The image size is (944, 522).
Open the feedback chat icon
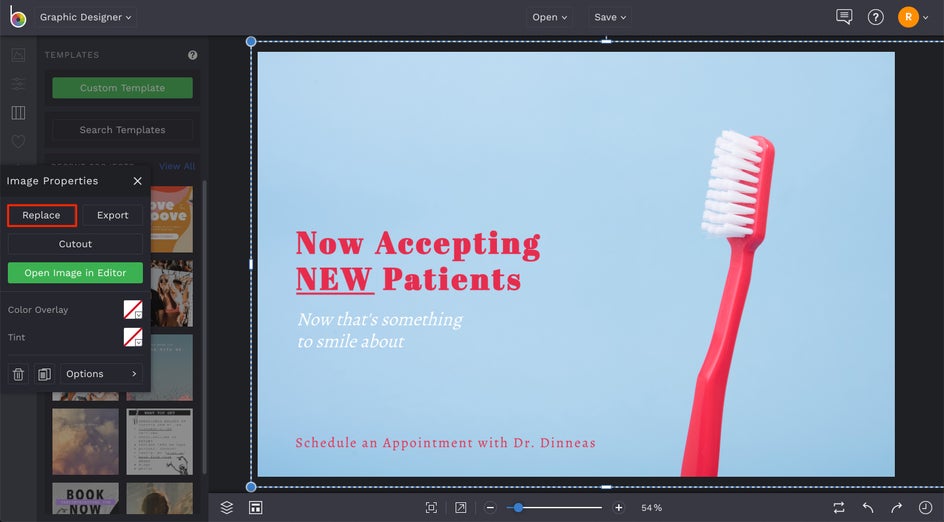[844, 17]
